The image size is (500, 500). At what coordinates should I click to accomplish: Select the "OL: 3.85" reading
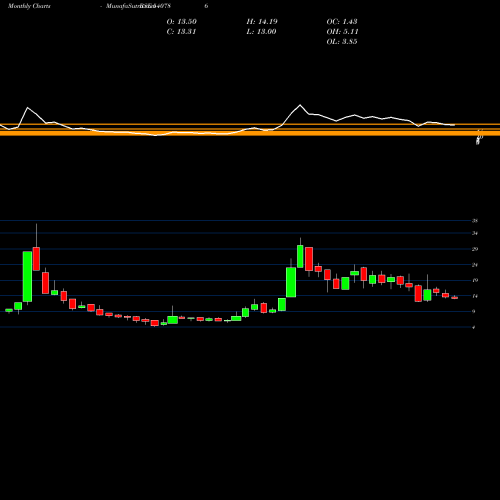coord(342,42)
